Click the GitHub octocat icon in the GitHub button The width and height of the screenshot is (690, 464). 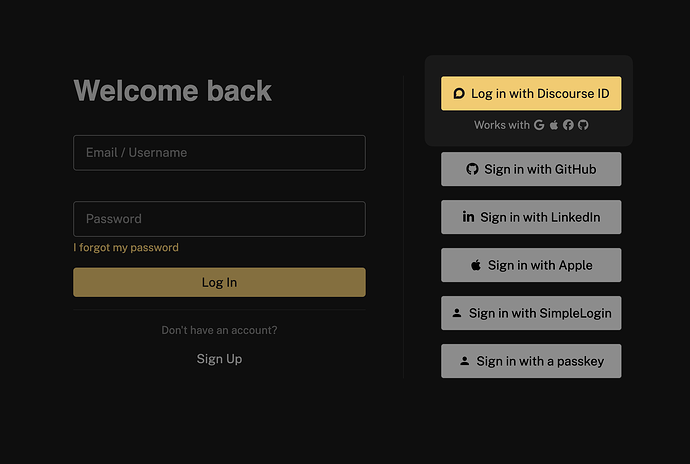[472, 169]
